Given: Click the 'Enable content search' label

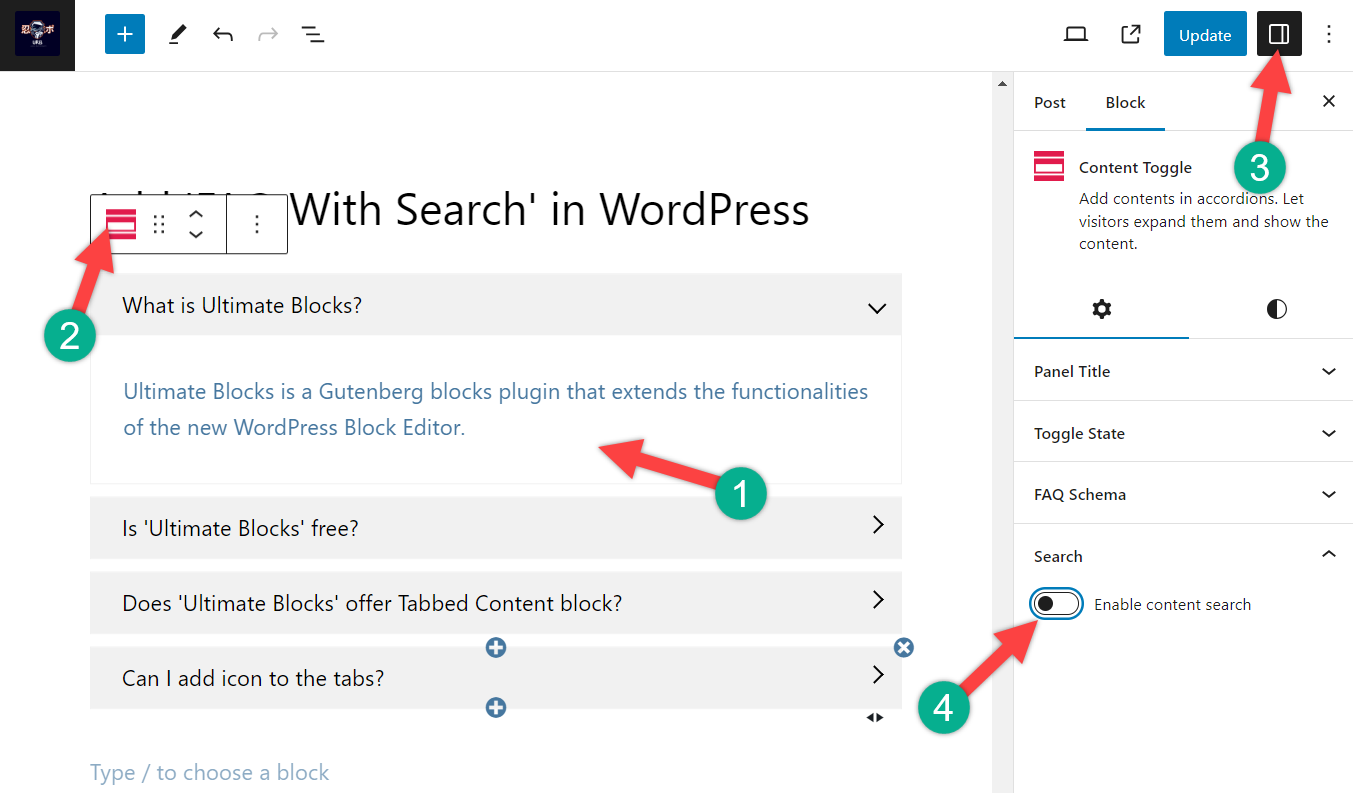Looking at the screenshot, I should (1172, 605).
